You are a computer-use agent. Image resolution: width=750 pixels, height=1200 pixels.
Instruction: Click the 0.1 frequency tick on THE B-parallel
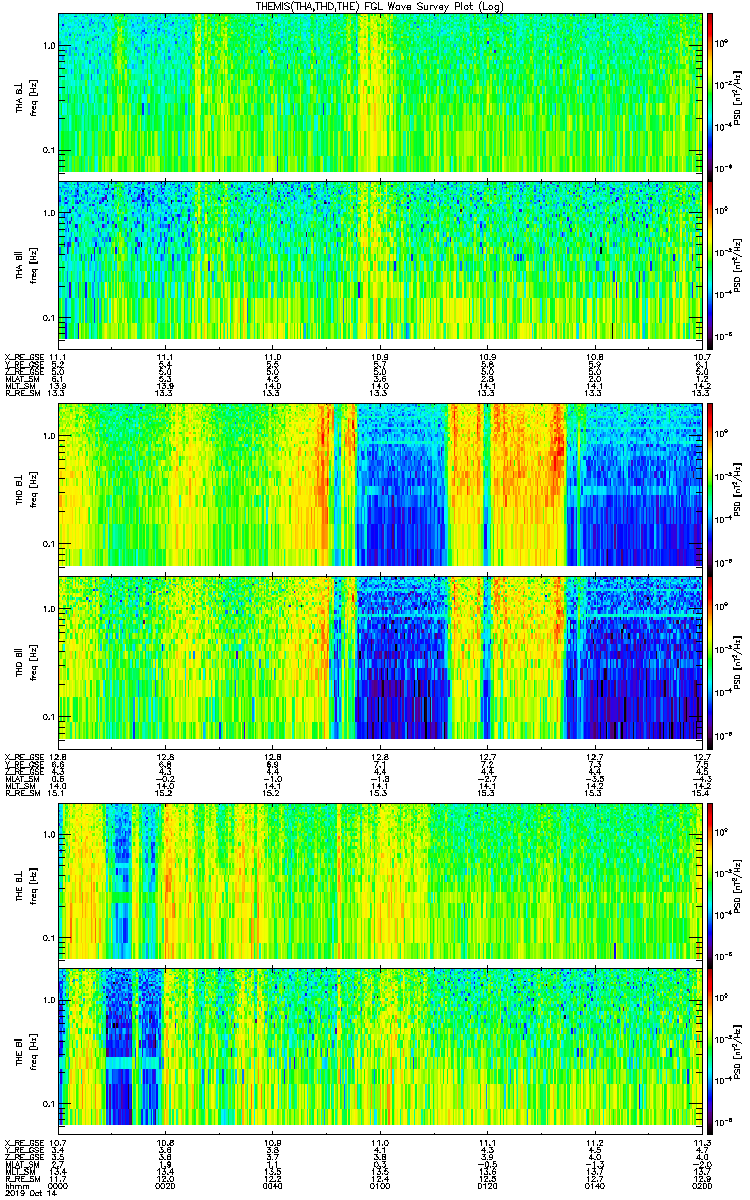(48, 1103)
